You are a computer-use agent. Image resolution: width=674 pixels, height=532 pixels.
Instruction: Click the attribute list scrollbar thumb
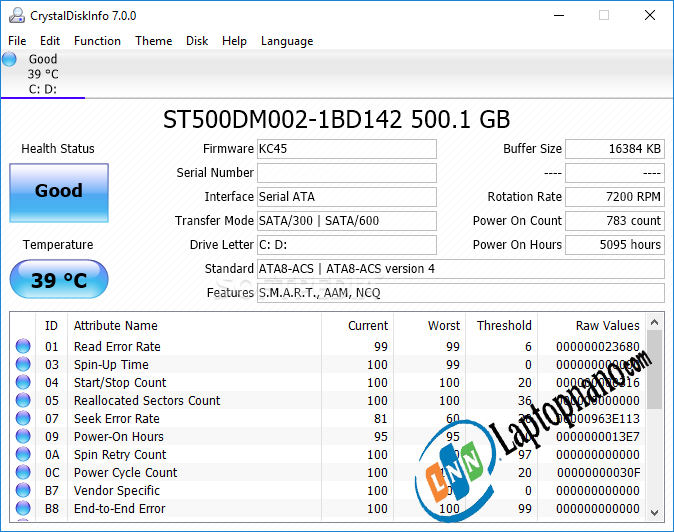tap(655, 370)
